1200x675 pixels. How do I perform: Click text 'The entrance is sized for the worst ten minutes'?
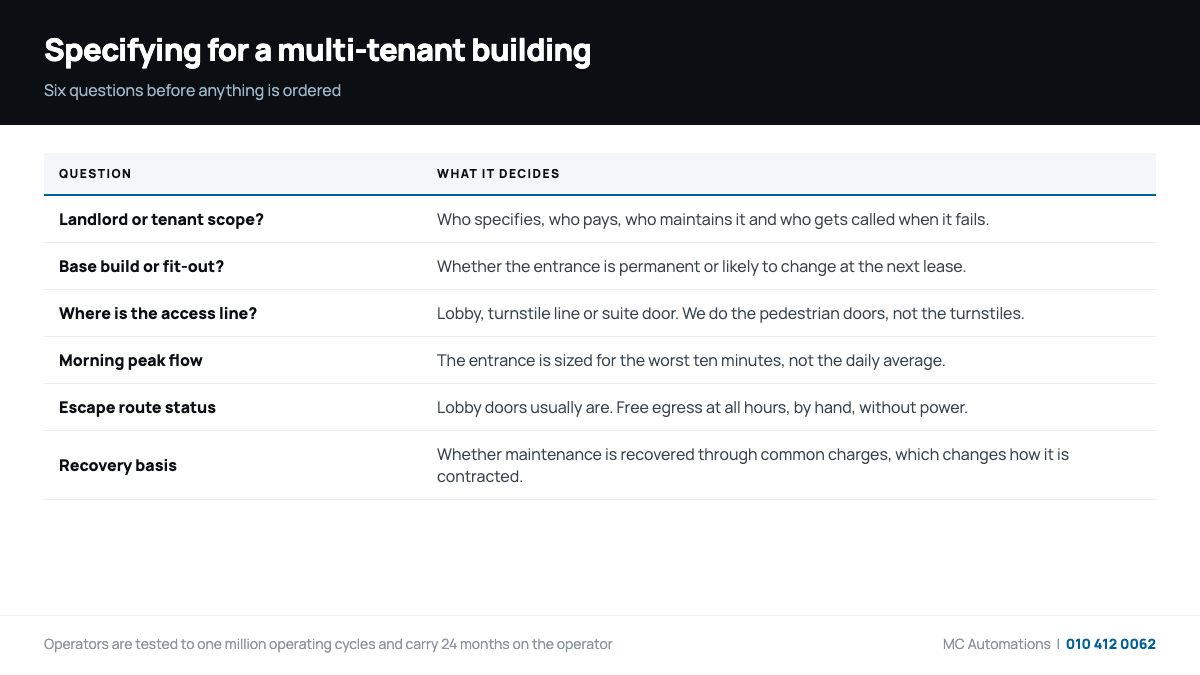[608, 360]
